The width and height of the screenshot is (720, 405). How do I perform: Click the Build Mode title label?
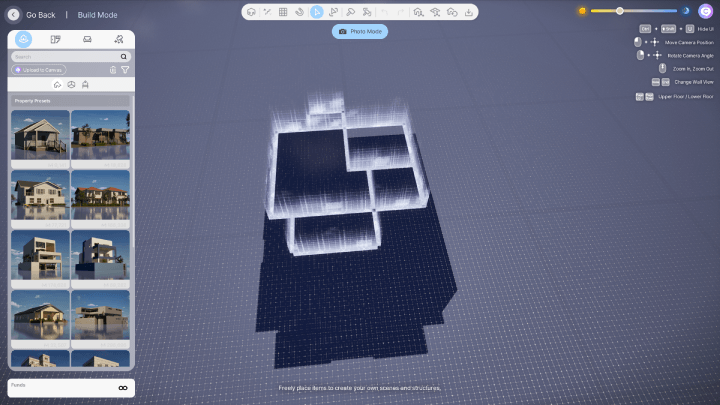(97, 15)
